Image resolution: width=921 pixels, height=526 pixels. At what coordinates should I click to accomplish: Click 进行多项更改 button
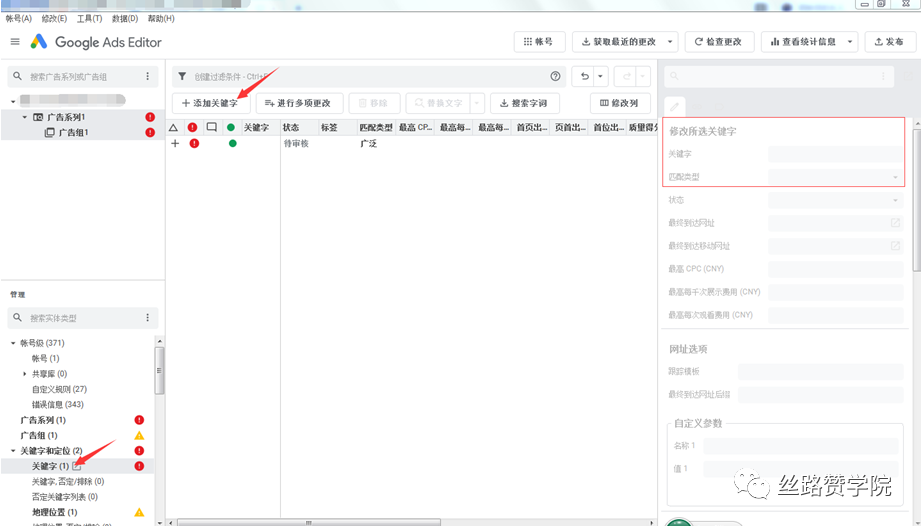point(298,103)
